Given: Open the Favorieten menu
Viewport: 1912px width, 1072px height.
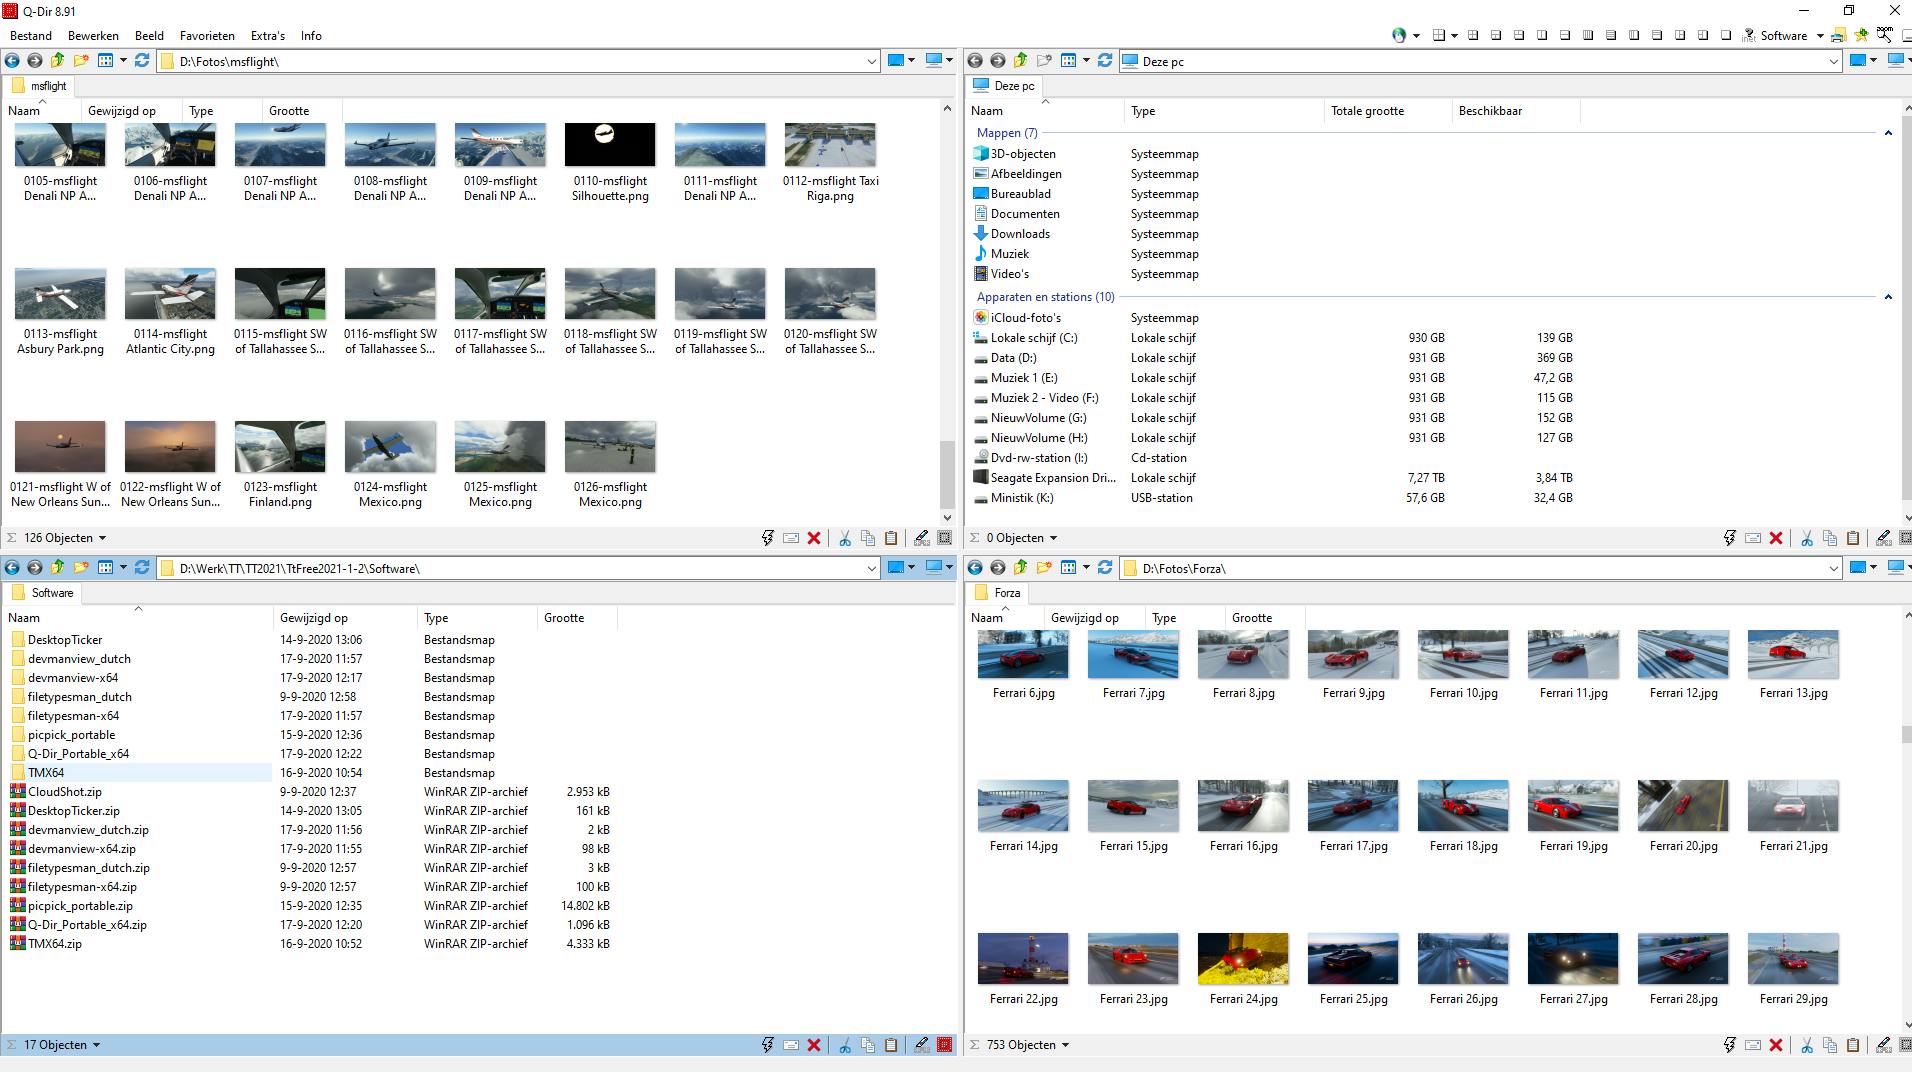Looking at the screenshot, I should tap(207, 35).
